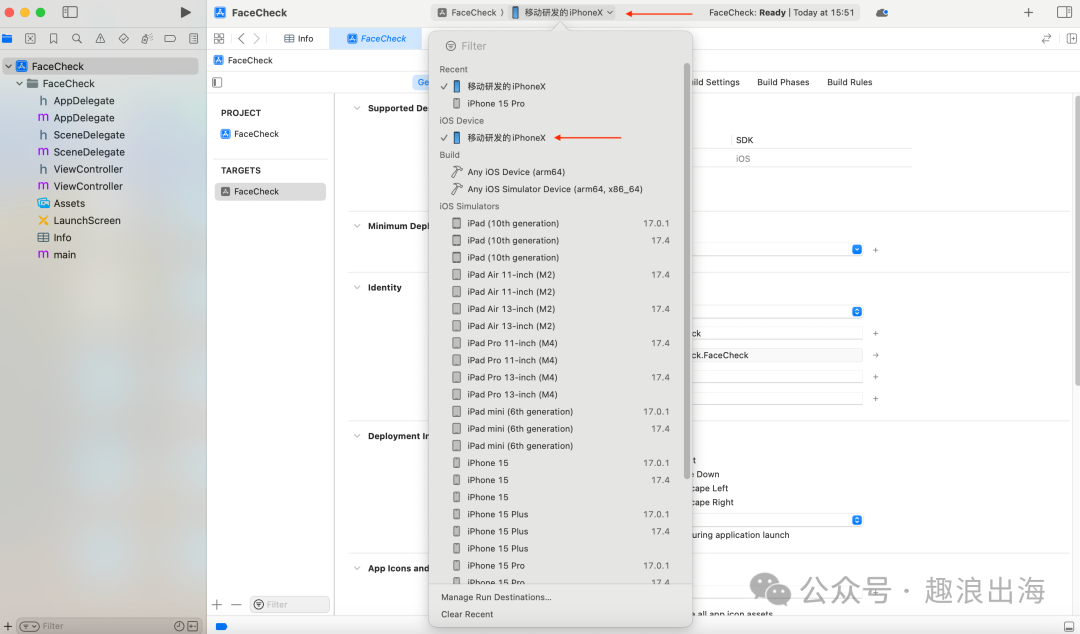Toggle the project outline sidebar icon
The height and width of the screenshot is (634, 1080).
[218, 82]
